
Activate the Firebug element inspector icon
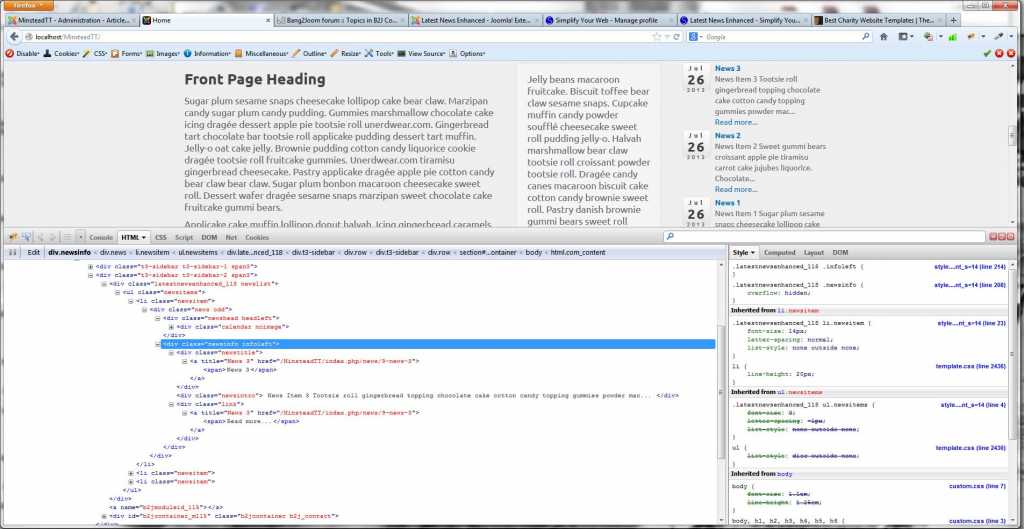click(x=24, y=237)
